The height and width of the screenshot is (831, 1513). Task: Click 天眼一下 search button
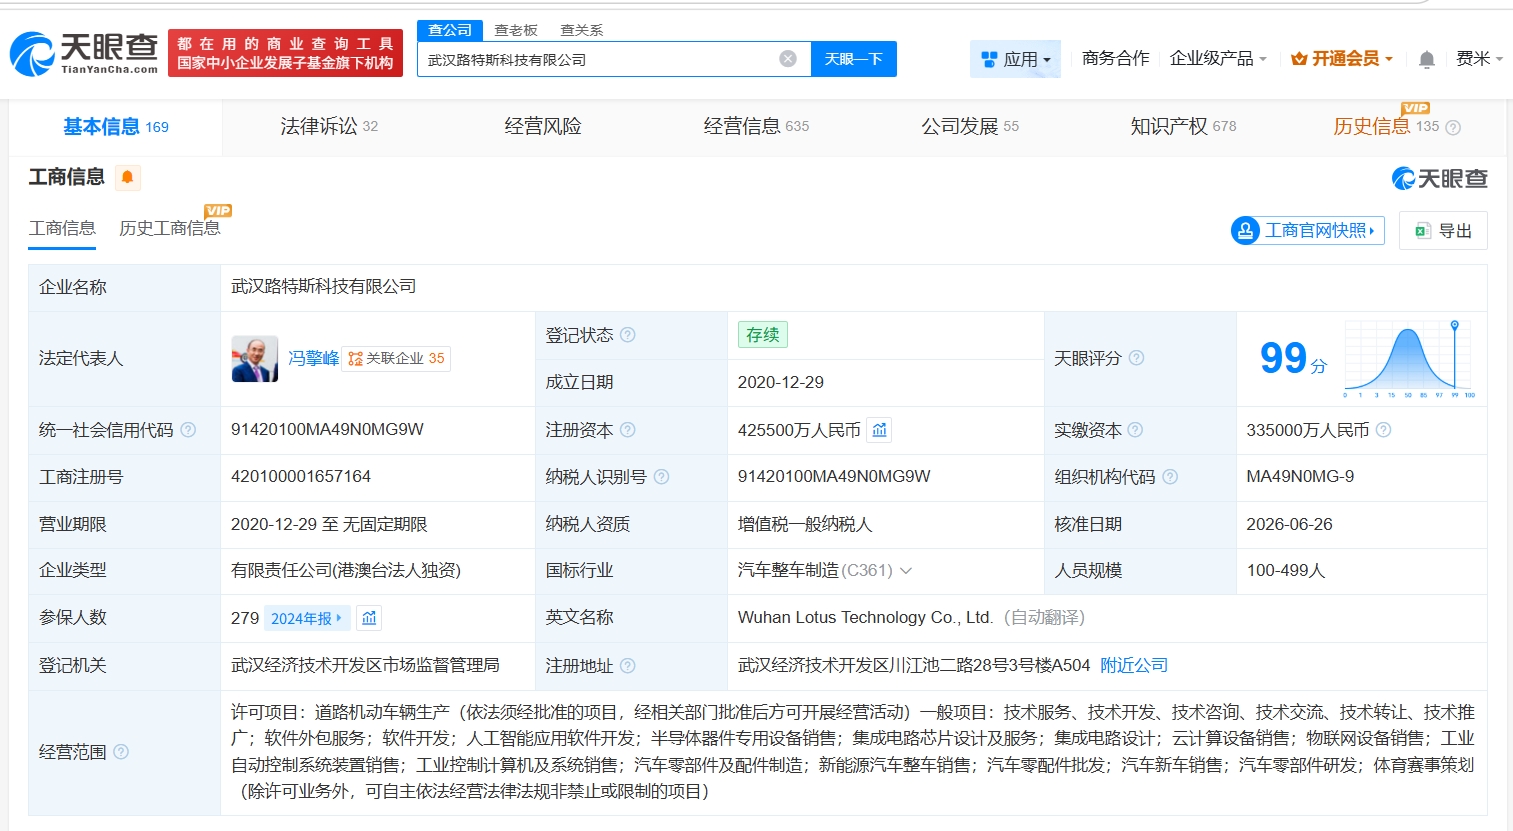tap(853, 59)
